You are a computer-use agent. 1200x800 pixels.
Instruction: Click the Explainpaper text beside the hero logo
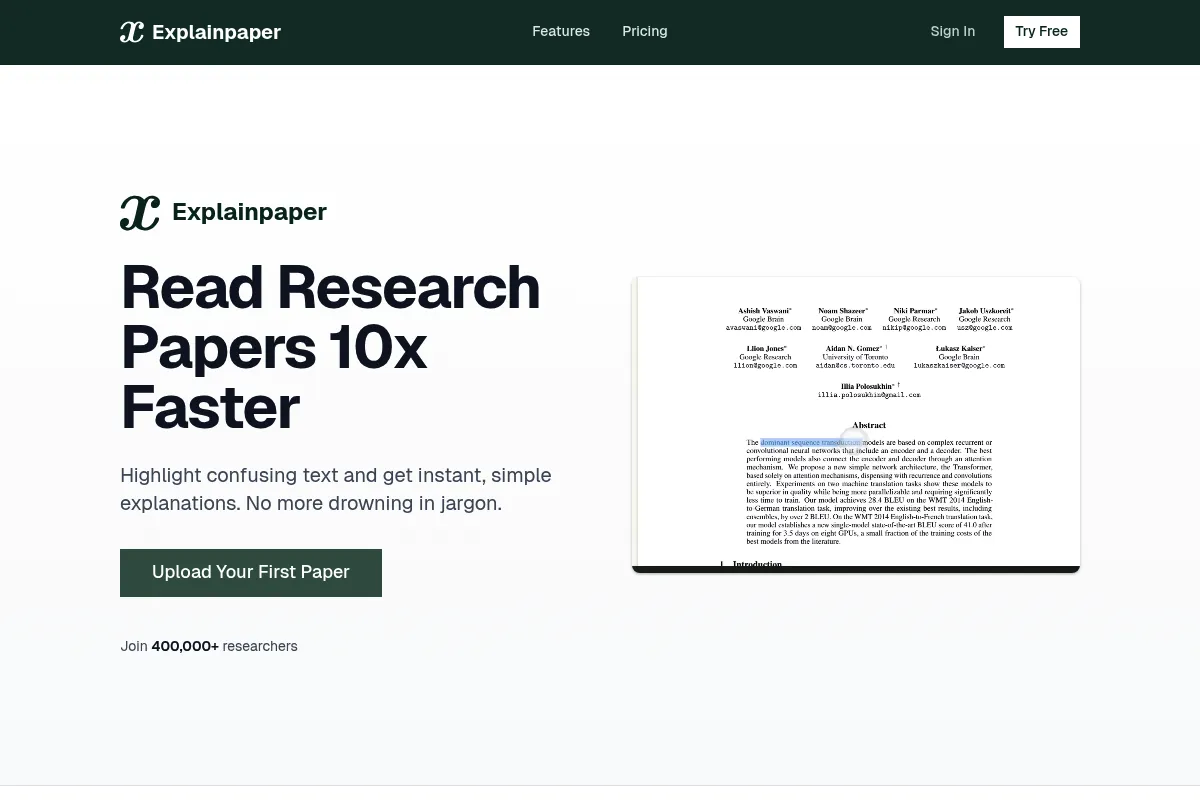[250, 212]
